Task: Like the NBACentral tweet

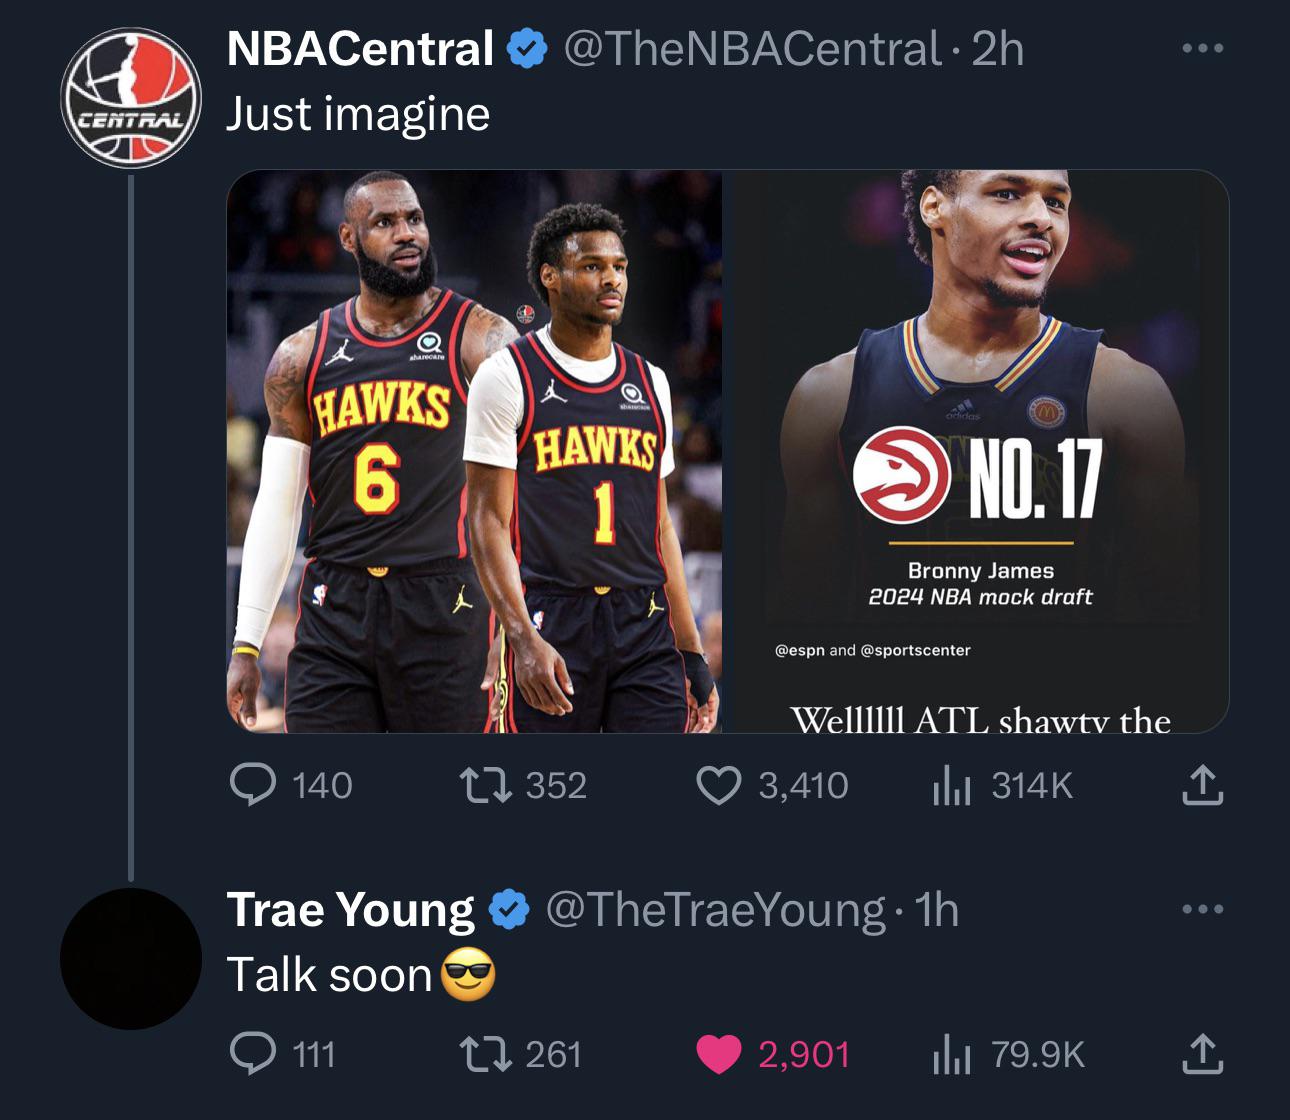Action: click(718, 785)
